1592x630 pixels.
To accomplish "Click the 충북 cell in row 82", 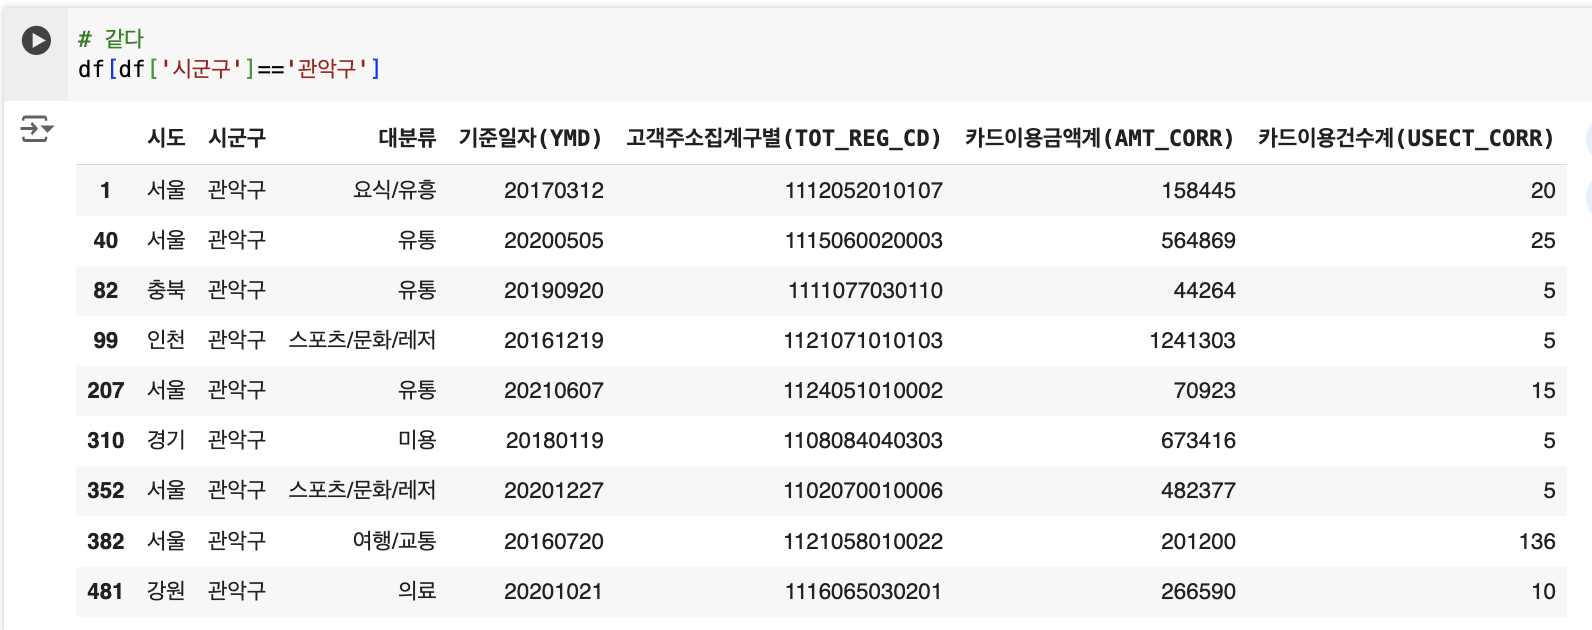I will click(166, 290).
